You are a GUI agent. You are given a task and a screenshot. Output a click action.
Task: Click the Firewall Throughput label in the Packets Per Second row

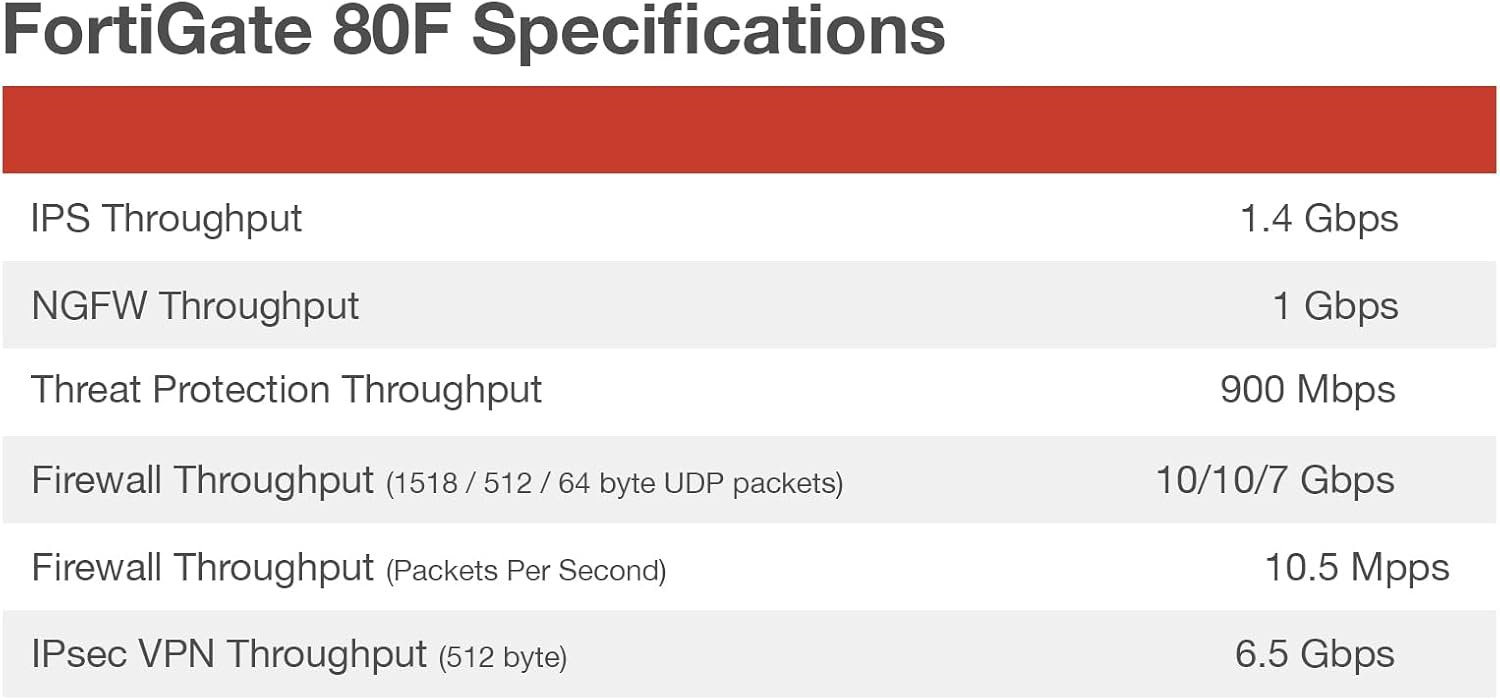point(202,568)
